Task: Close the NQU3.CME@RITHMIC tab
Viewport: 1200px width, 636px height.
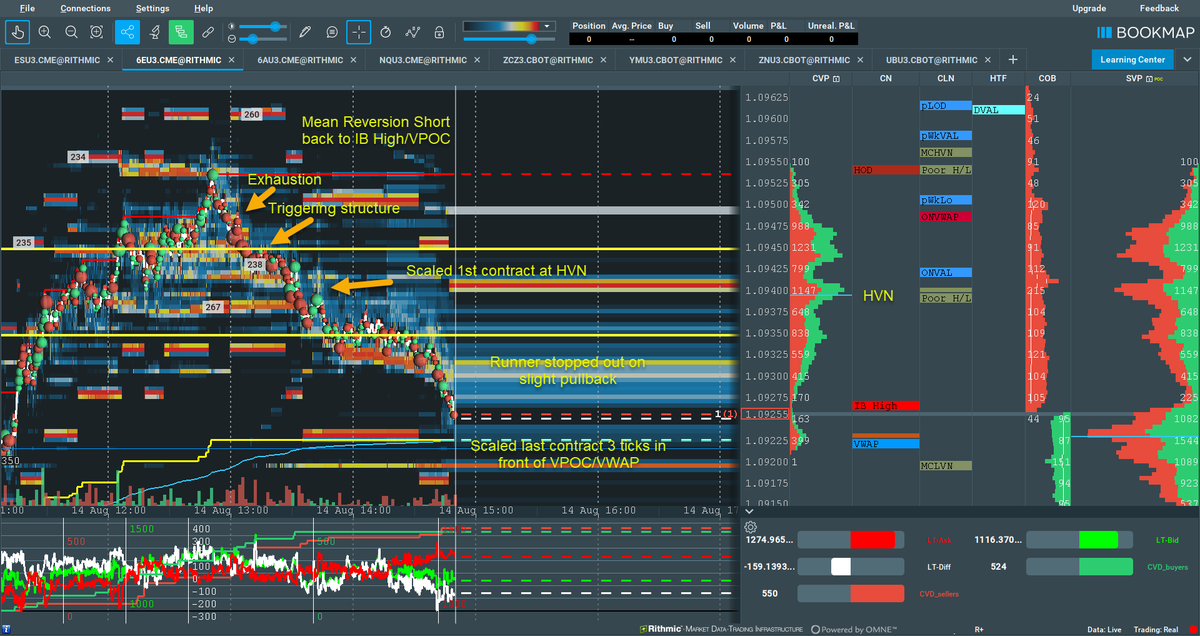Action: pos(475,60)
